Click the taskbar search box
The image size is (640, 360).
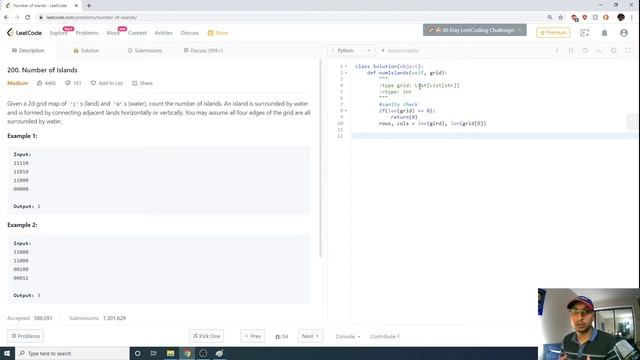pyautogui.click(x=72, y=353)
